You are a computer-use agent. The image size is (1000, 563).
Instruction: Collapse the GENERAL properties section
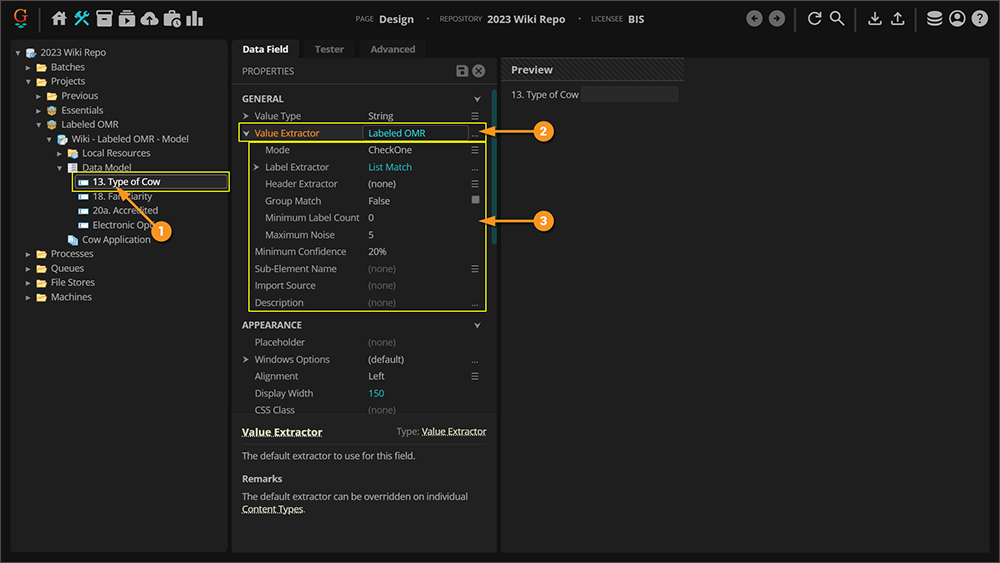[477, 99]
